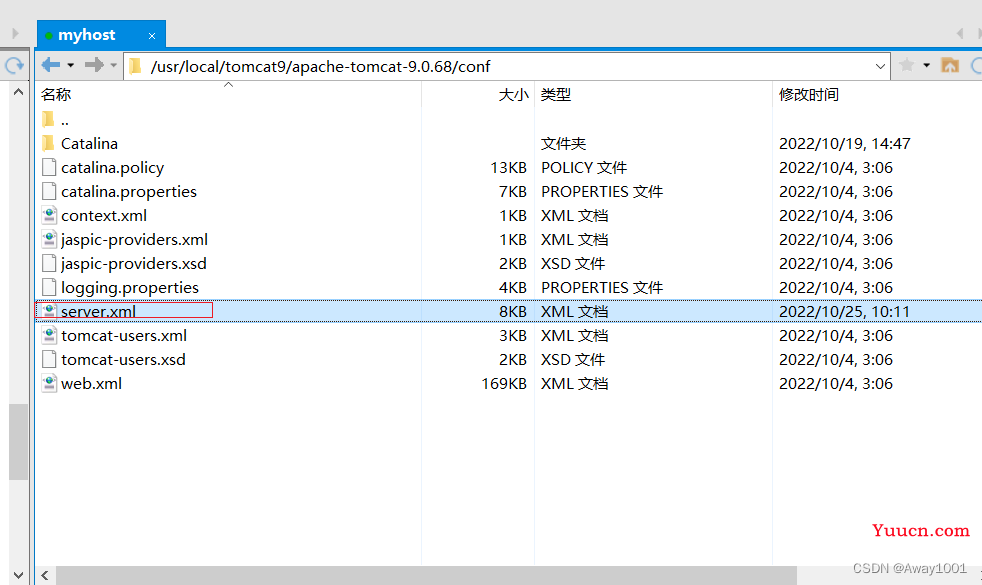
Task: Click the horizontal scrollbar left arrow
Action: pos(45,575)
